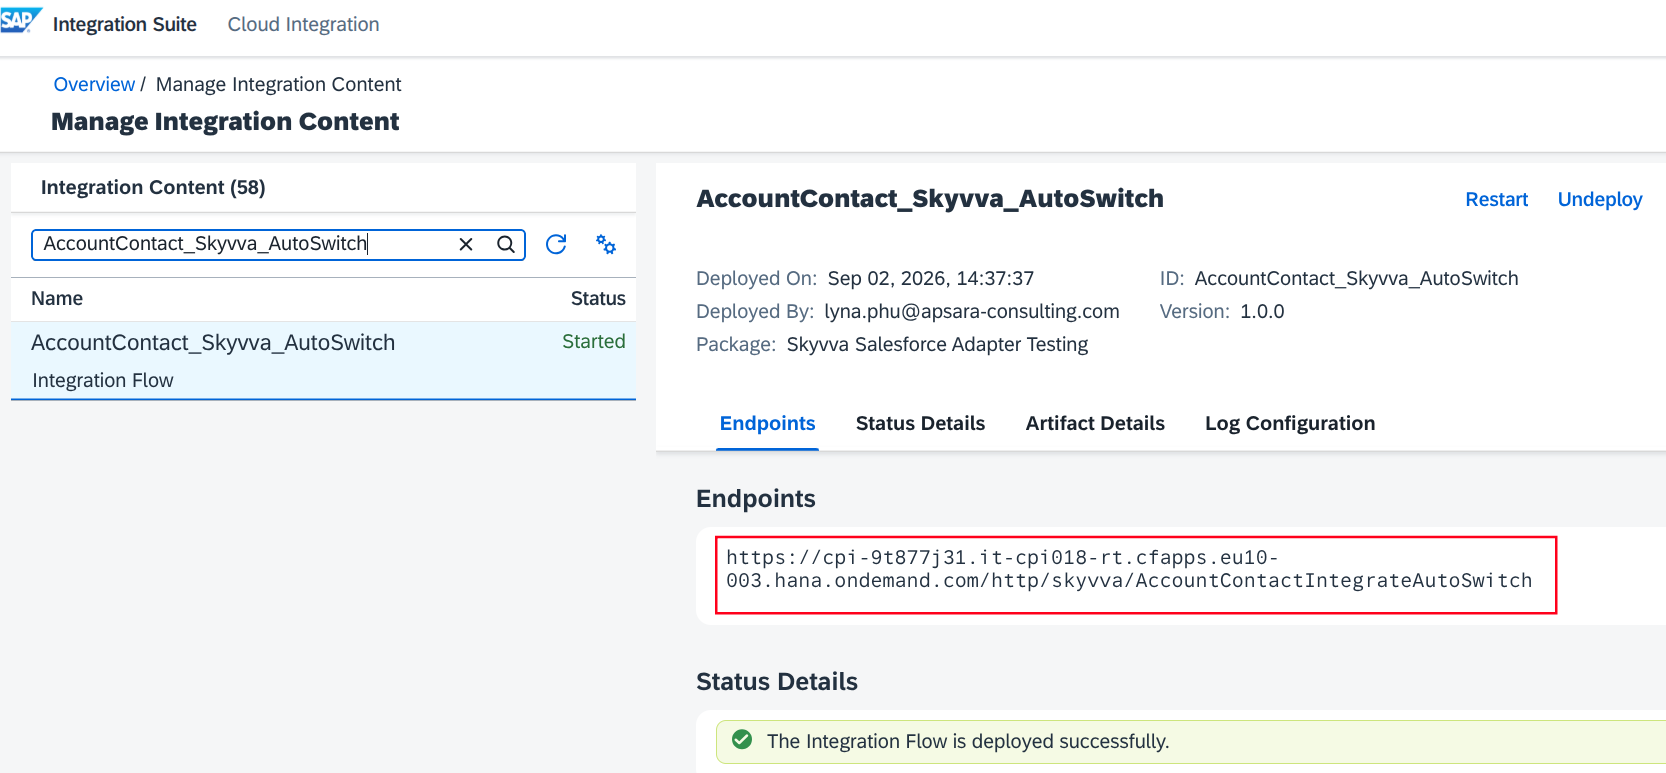Select the AccountContact_Skyvva_AutoSwitch list row
This screenshot has width=1666, height=773.
[x=323, y=360]
